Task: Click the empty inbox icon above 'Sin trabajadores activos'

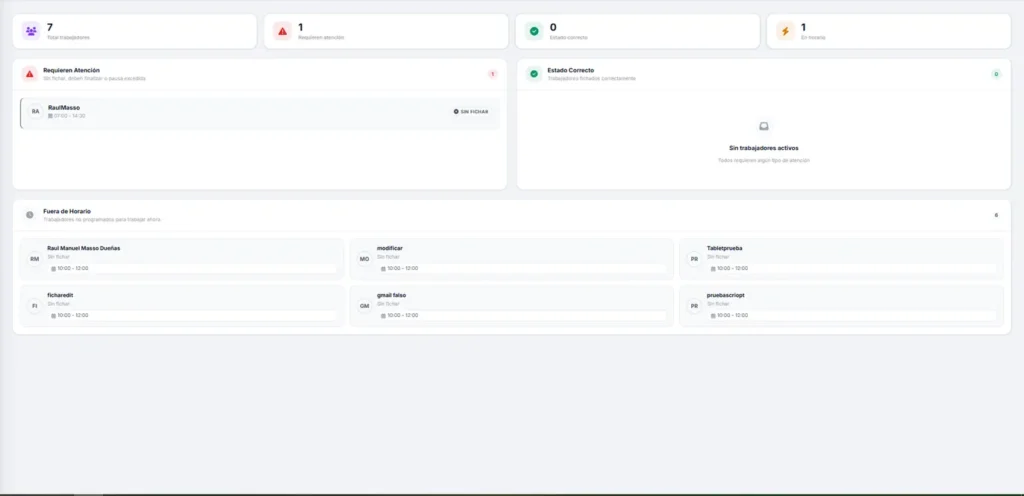Action: [x=763, y=126]
